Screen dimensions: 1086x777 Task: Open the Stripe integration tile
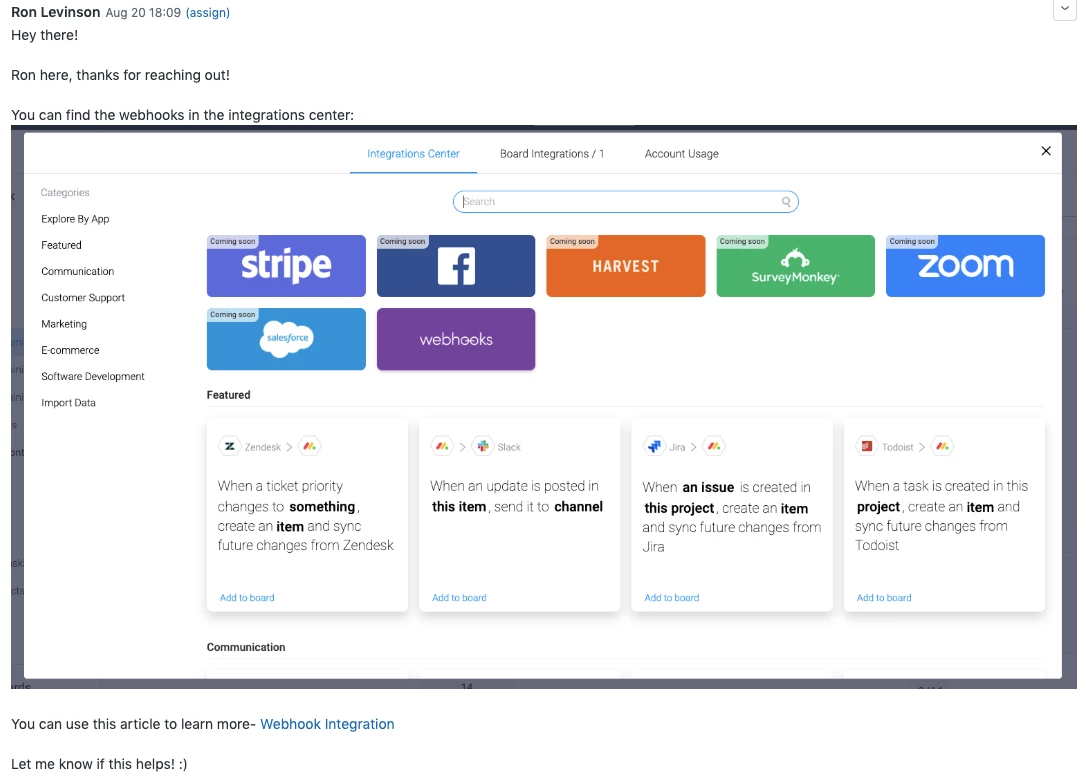[286, 266]
